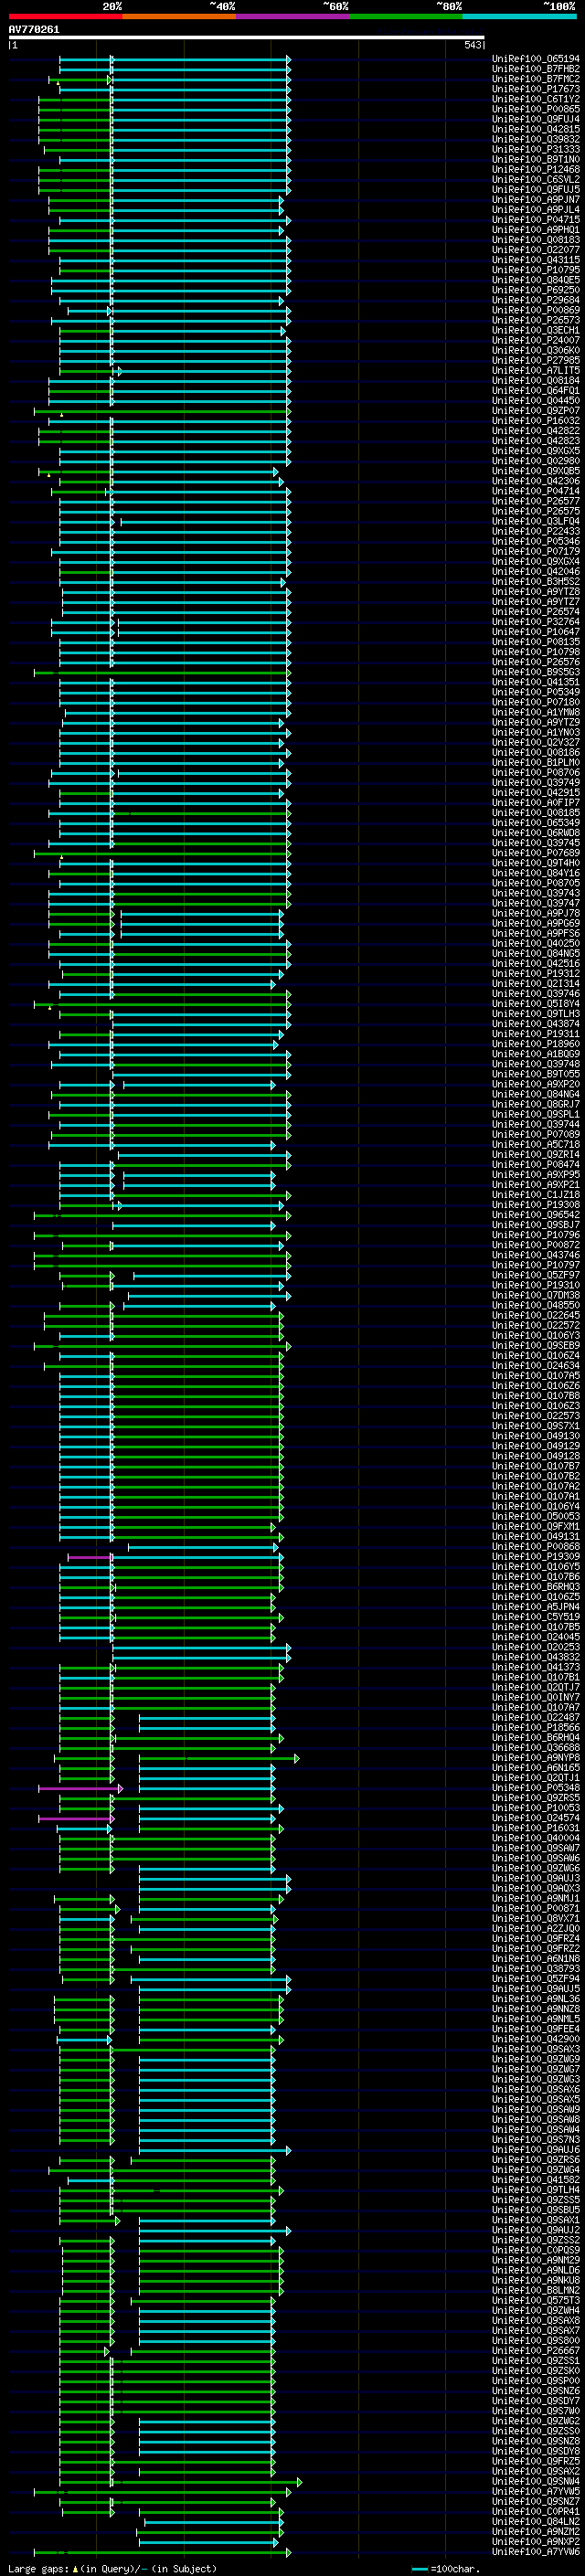The height and width of the screenshot is (2576, 585).
Task: Select the UniRef100_P00869 label
Action: coord(535,310)
